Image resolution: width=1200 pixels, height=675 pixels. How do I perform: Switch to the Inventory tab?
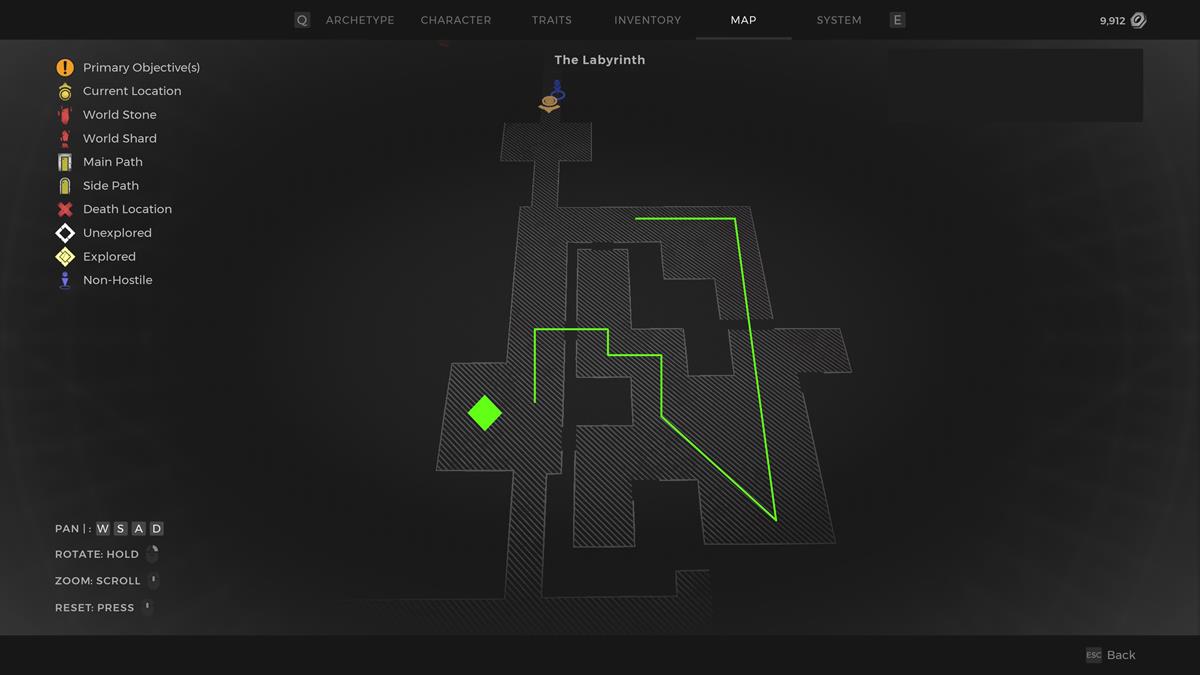point(647,20)
